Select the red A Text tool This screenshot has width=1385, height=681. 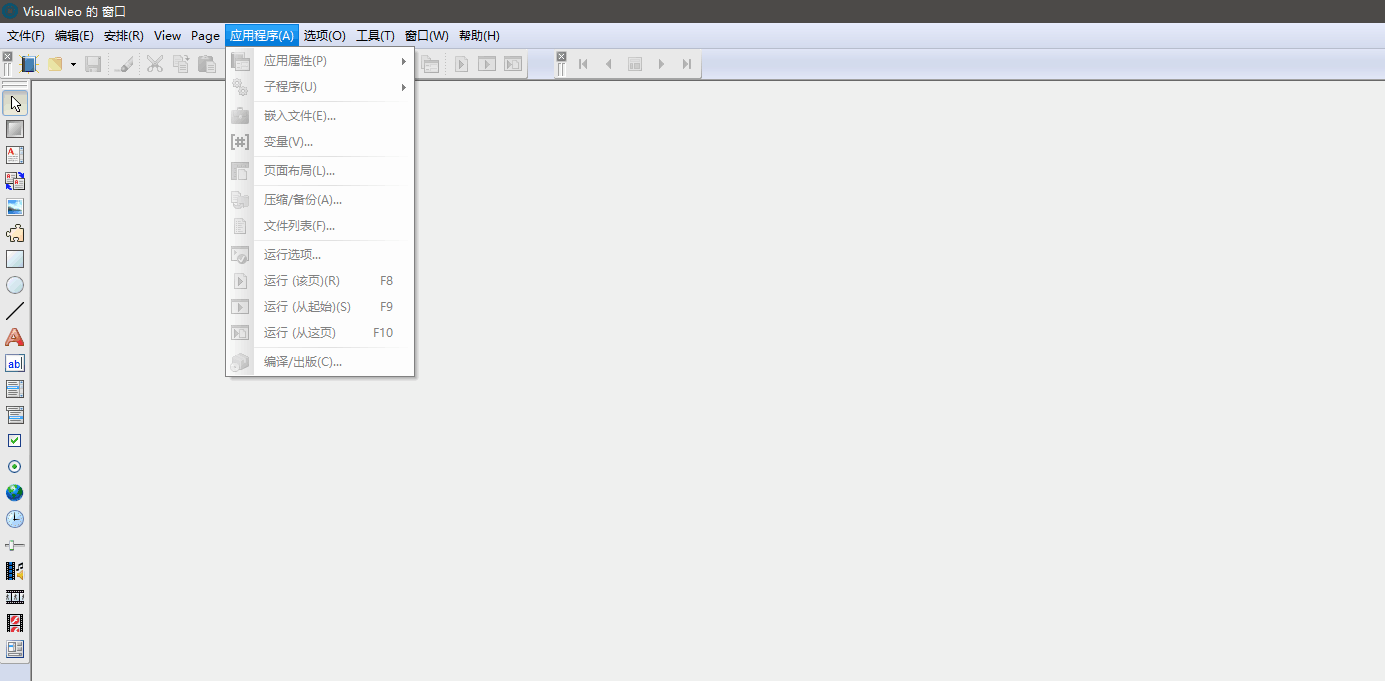(x=15, y=337)
